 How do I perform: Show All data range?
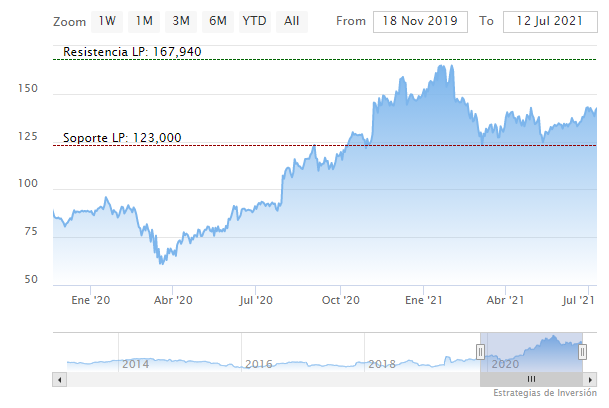tap(291, 21)
